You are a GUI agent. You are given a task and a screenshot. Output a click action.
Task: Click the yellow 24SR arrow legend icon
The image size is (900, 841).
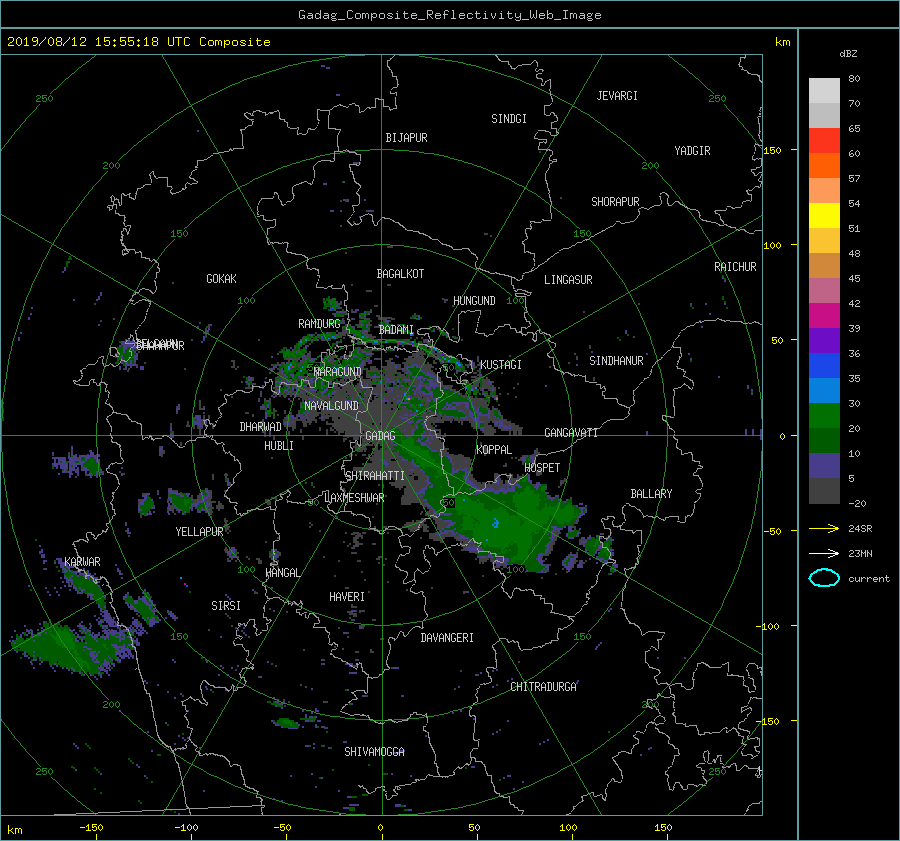pyautogui.click(x=824, y=528)
